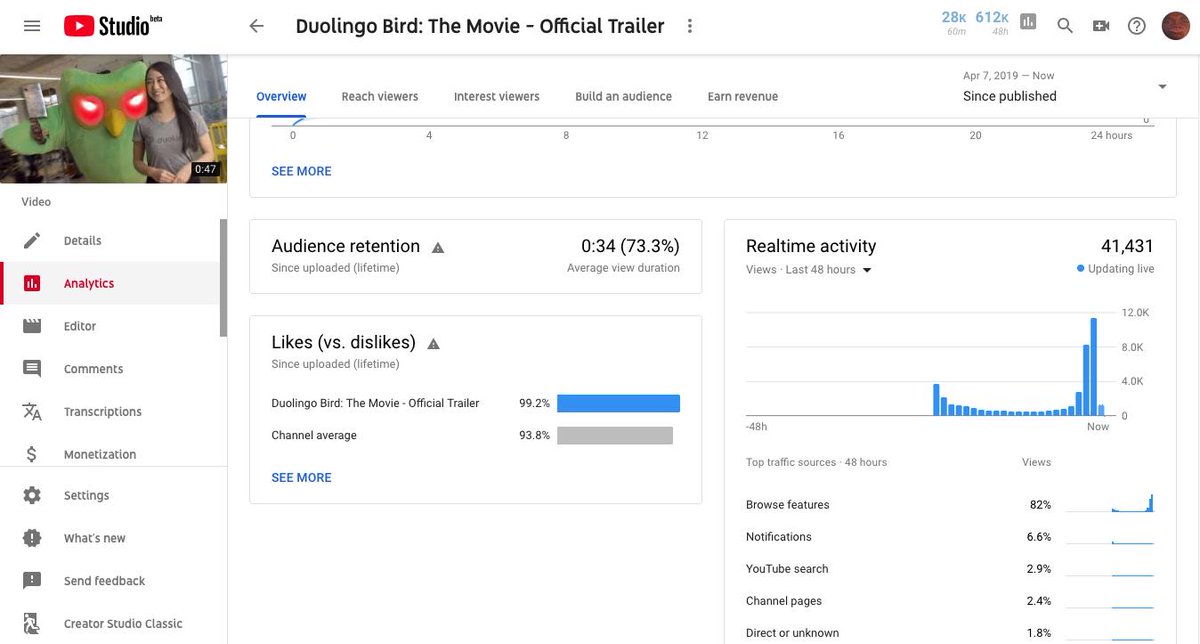Viewport: 1200px width, 644px height.
Task: Open the video options three-dot menu
Action: [x=689, y=27]
